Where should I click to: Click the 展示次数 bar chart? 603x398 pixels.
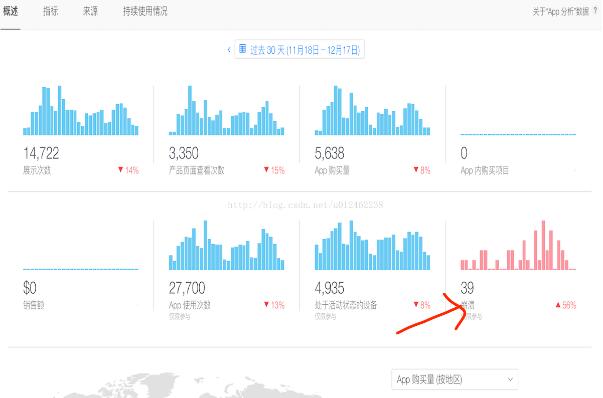pos(81,110)
